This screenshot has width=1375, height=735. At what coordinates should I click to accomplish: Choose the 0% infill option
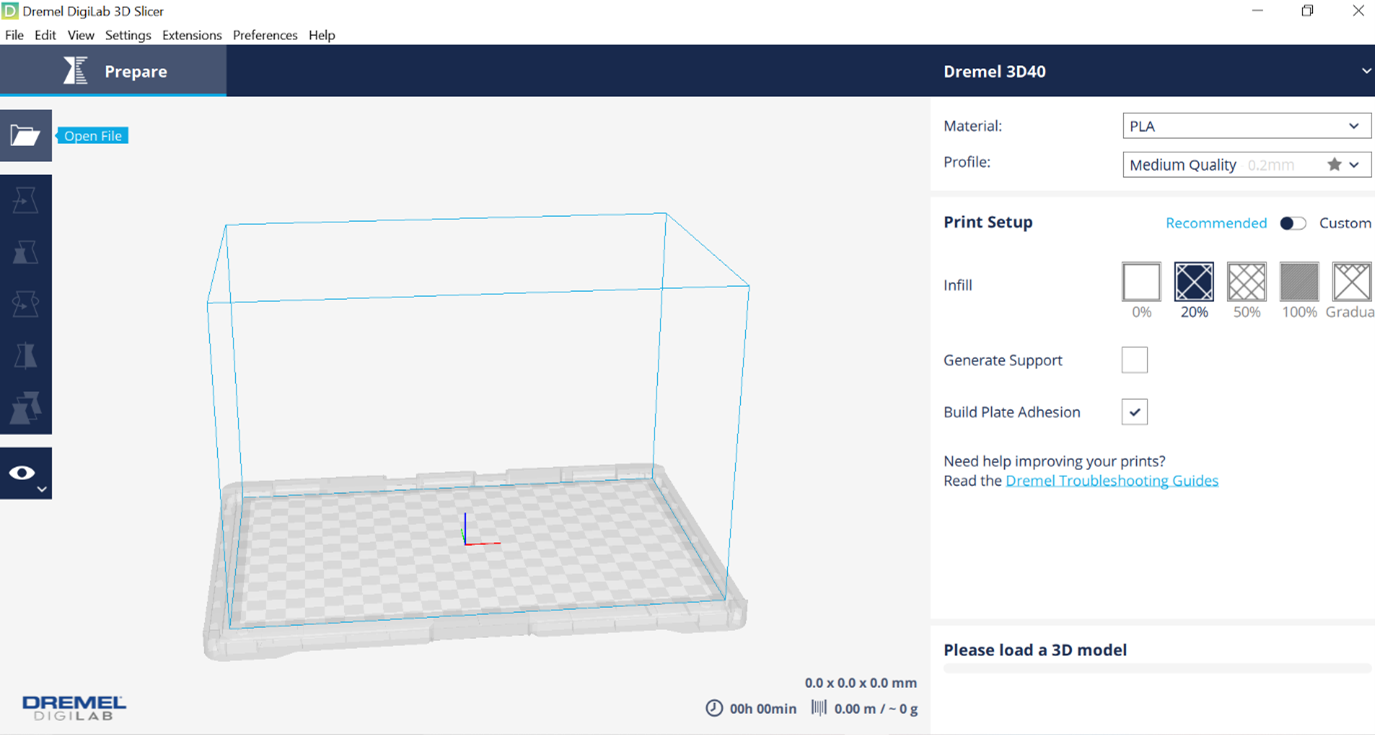coord(1141,282)
